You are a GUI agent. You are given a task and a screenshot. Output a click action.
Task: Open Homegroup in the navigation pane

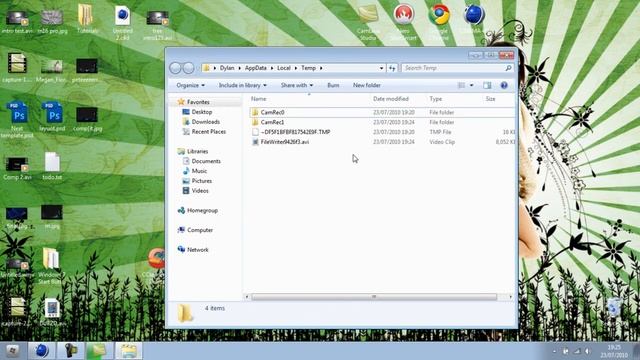202,211
